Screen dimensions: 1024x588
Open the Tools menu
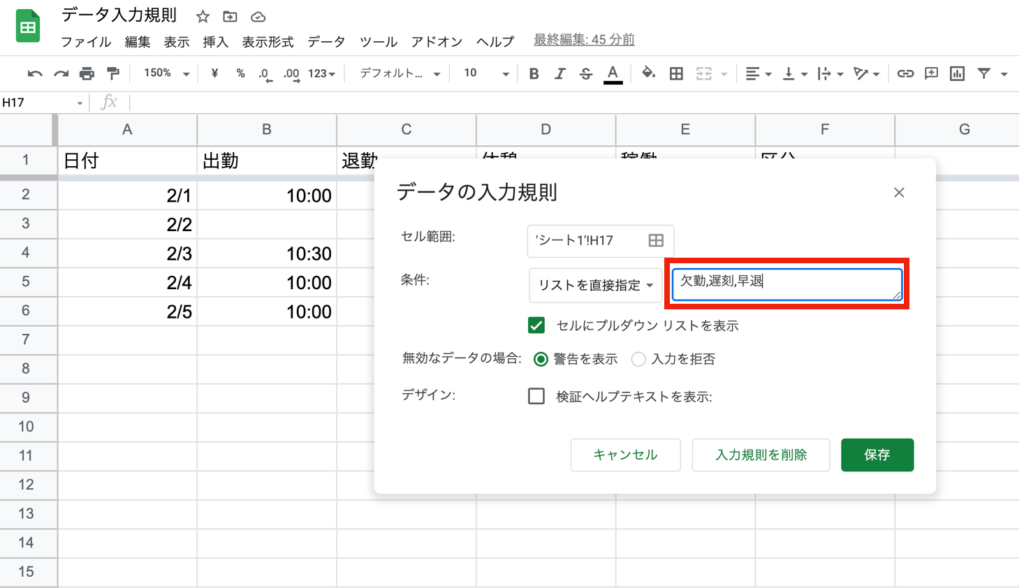click(378, 42)
